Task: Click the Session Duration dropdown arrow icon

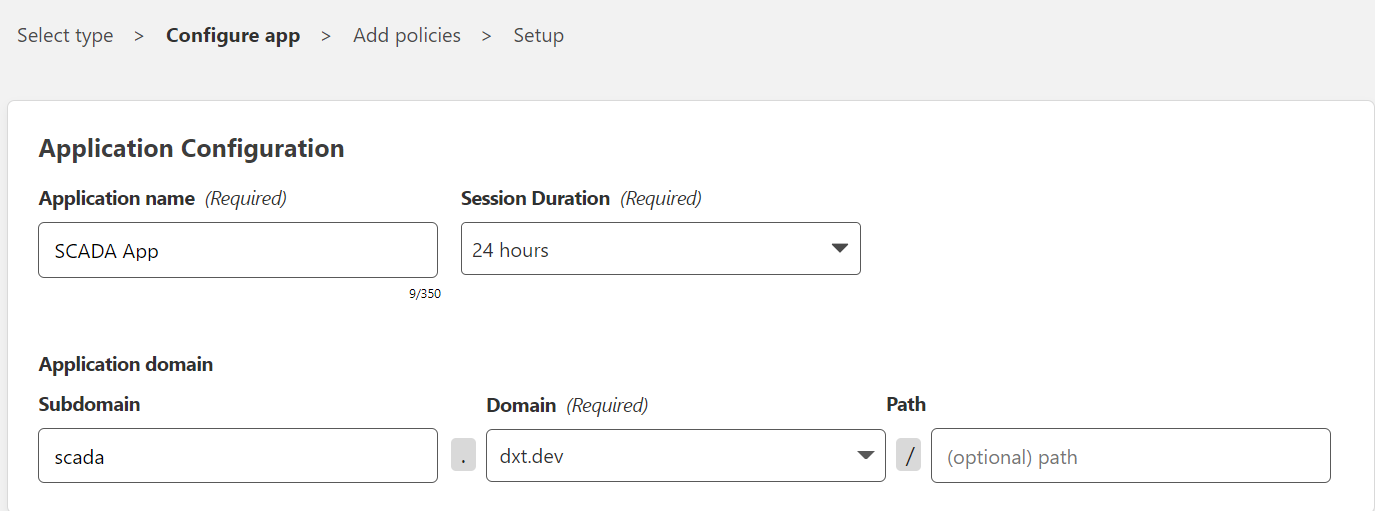Action: coord(840,249)
